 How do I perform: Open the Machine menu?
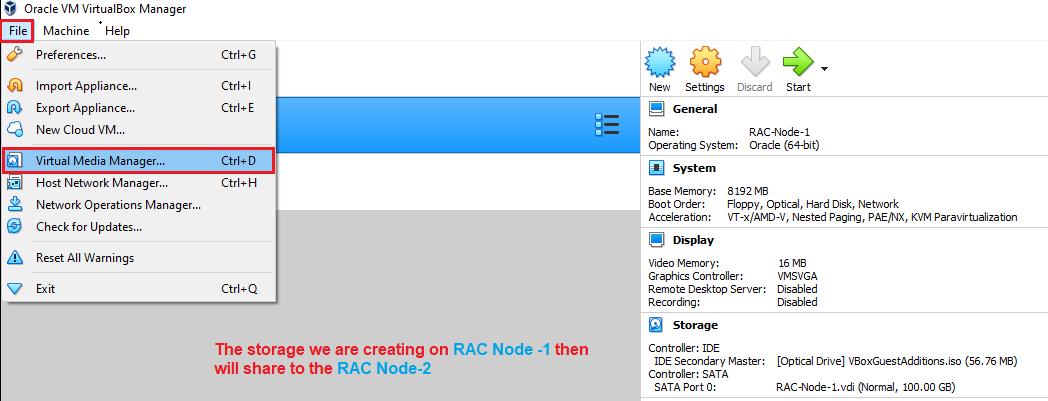point(66,31)
